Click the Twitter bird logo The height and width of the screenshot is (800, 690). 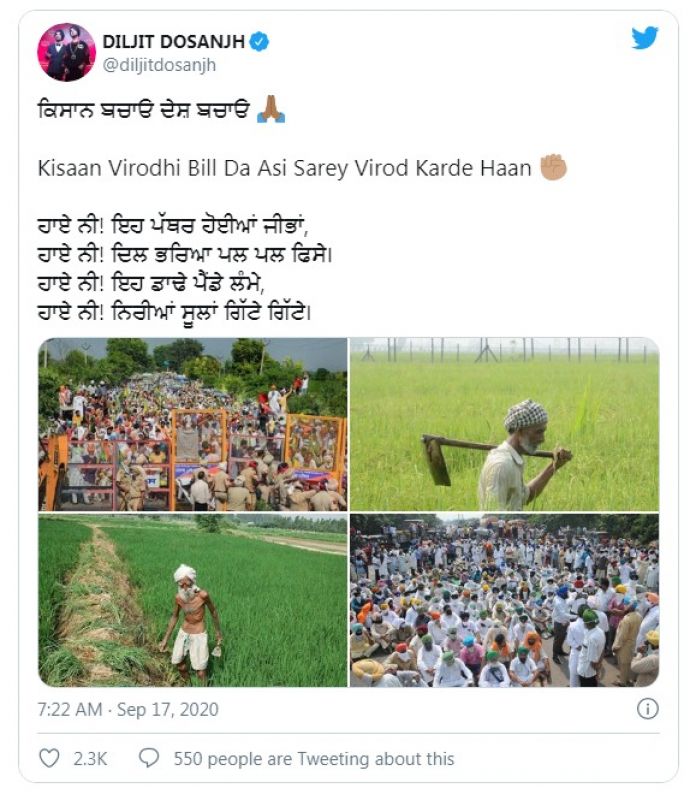pyautogui.click(x=645, y=38)
